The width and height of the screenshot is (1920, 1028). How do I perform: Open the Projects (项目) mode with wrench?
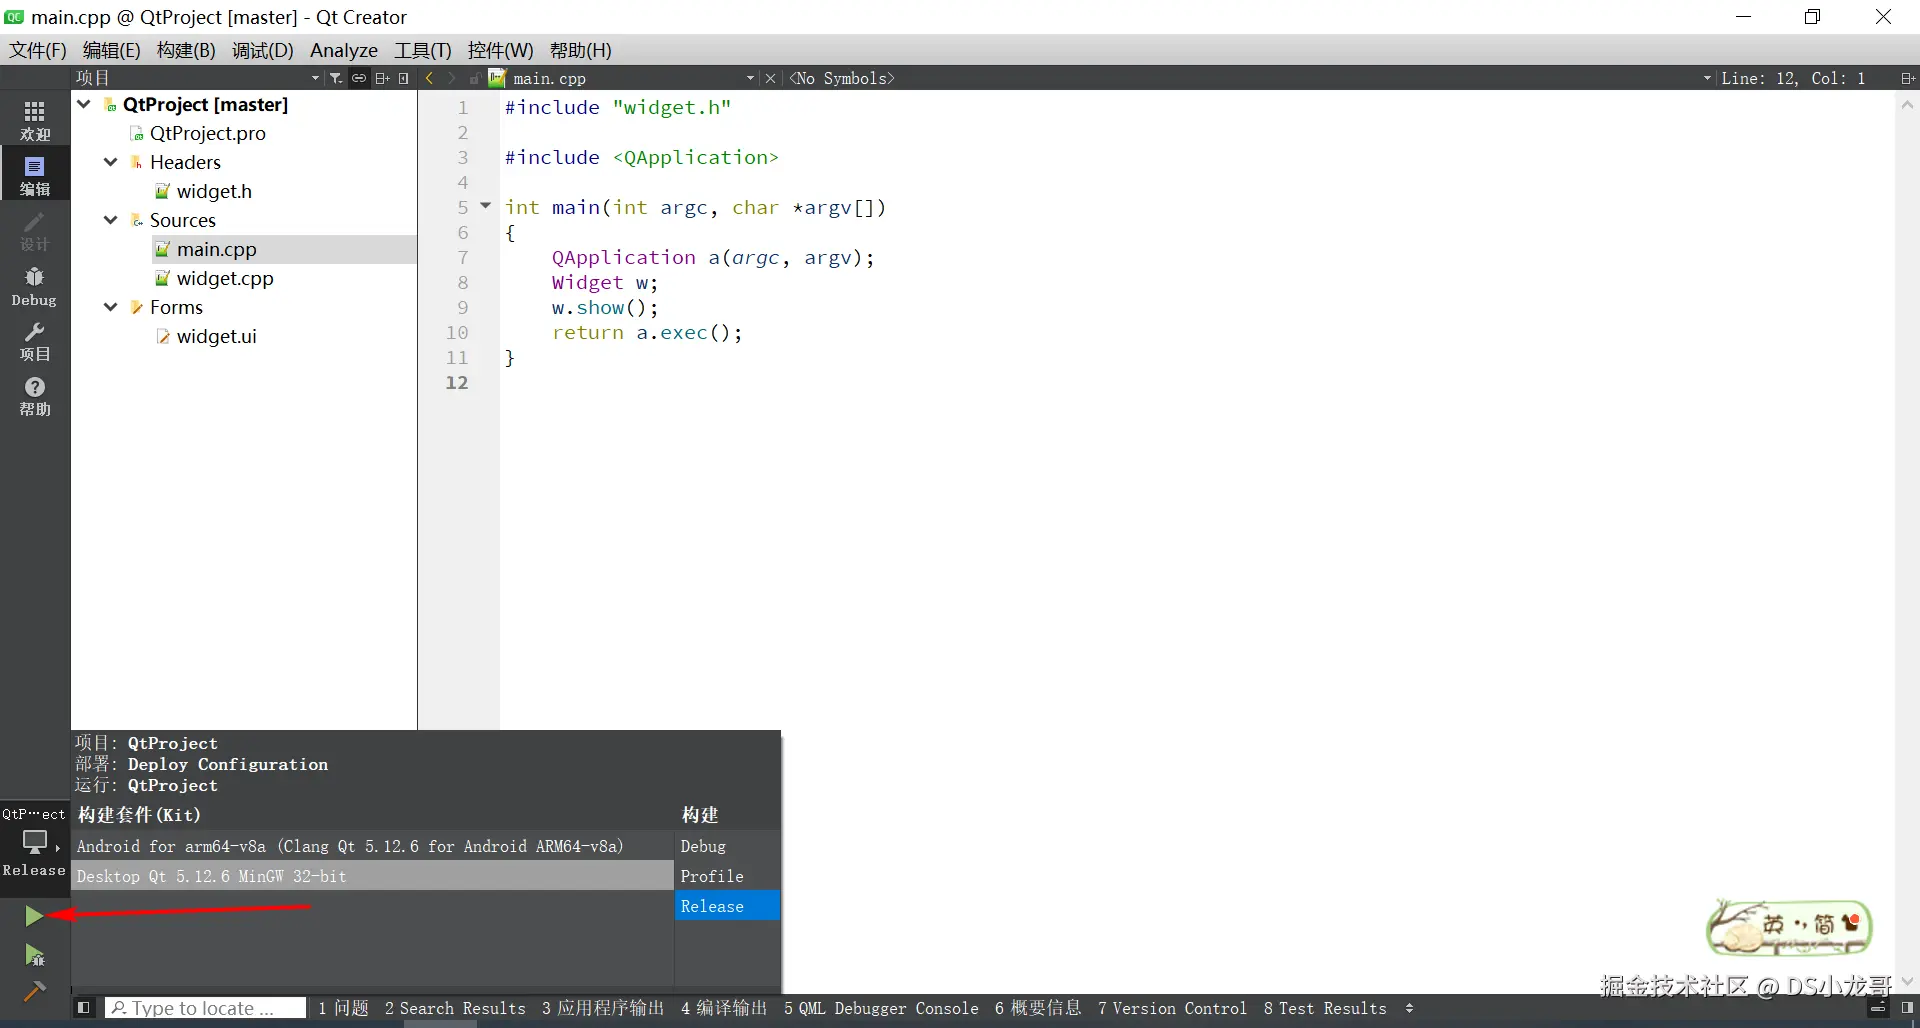[35, 341]
